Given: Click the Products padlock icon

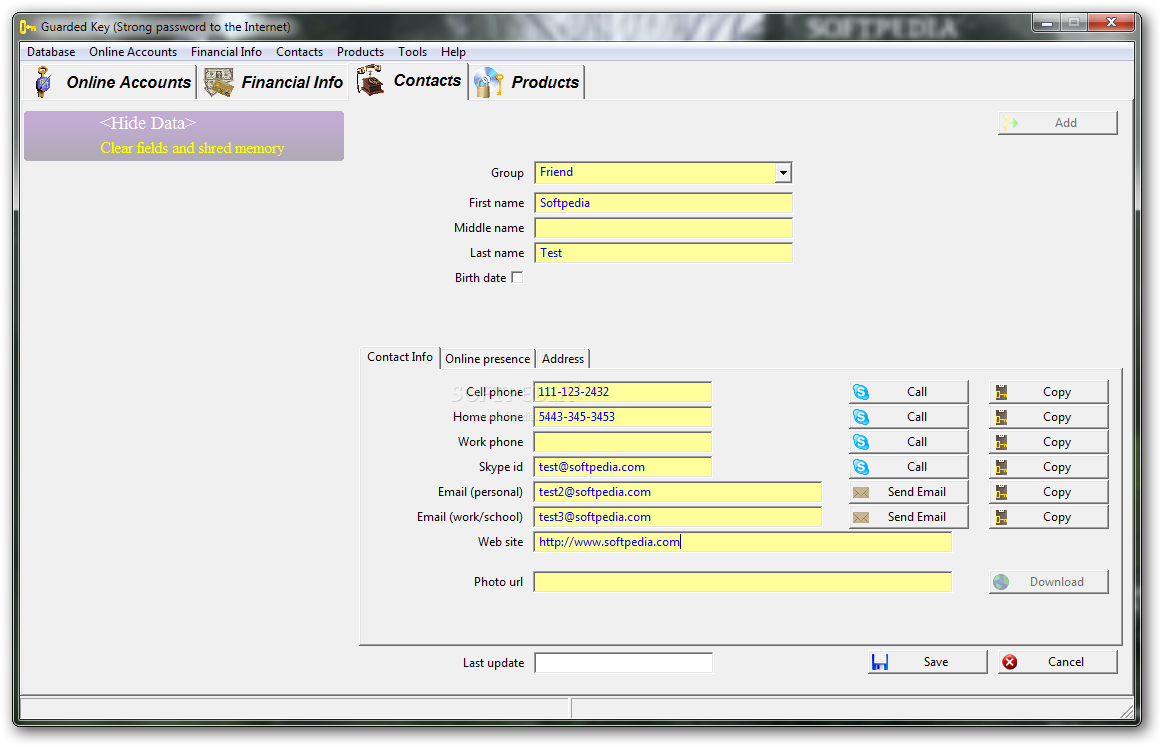Looking at the screenshot, I should pos(488,82).
